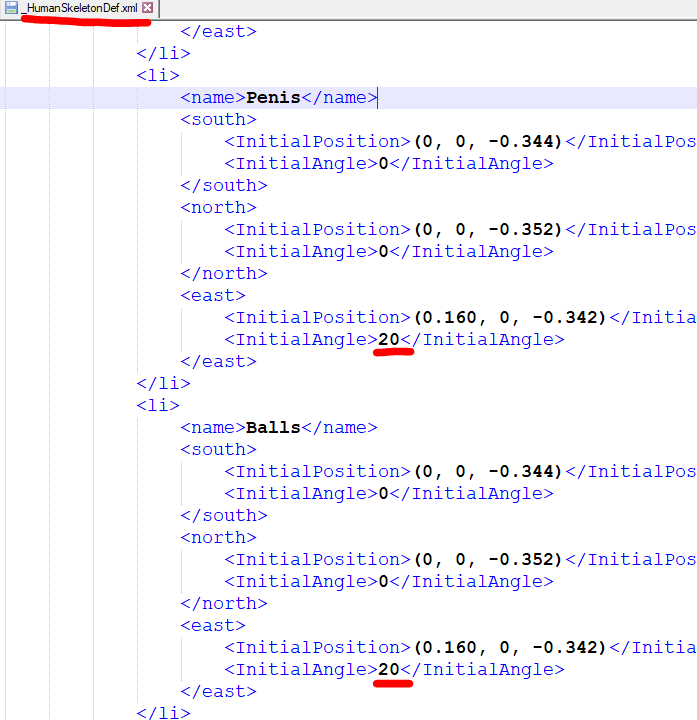Close the _HumanSkeletonDef.xml tab
697x720 pixels.
(x=148, y=8)
